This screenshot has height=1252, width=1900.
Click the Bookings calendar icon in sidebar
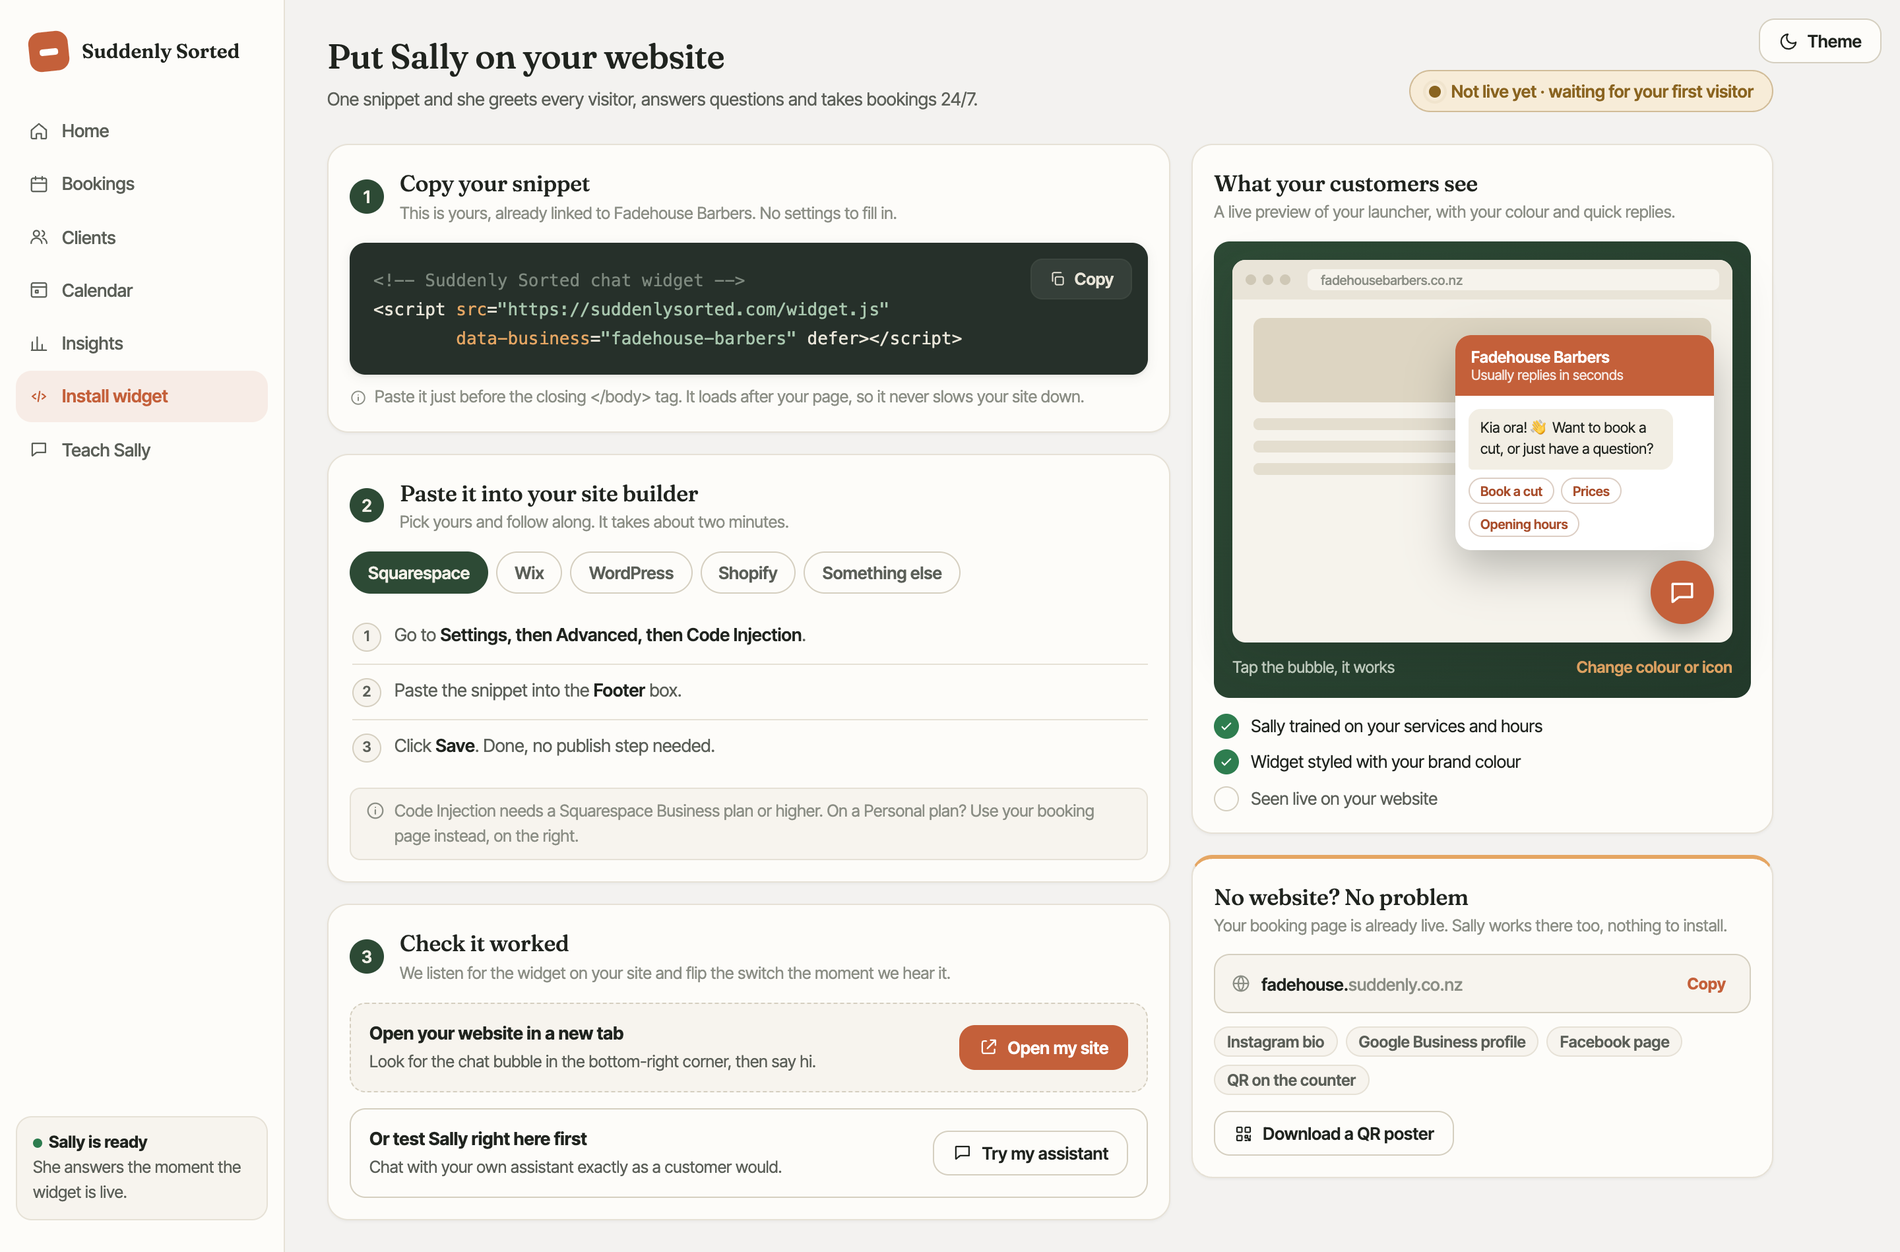tap(39, 184)
